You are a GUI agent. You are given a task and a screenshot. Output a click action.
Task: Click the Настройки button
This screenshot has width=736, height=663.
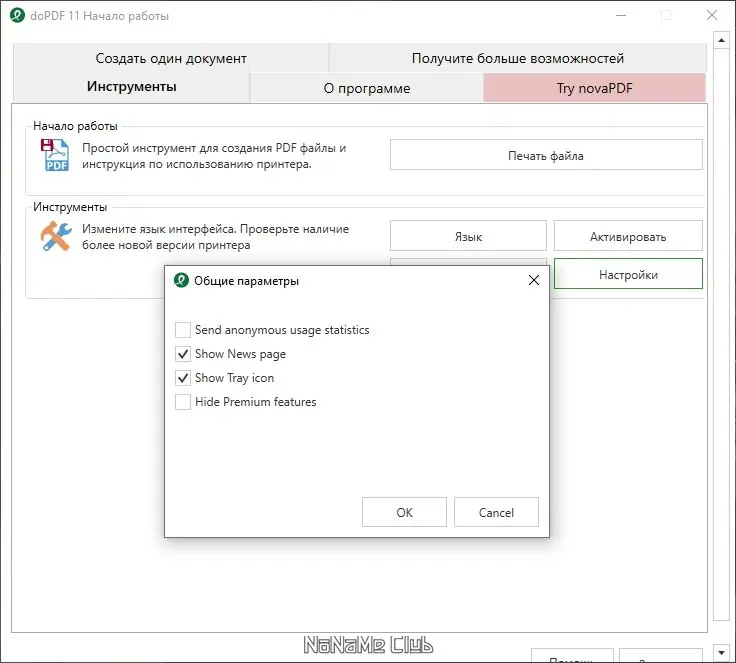click(x=628, y=274)
